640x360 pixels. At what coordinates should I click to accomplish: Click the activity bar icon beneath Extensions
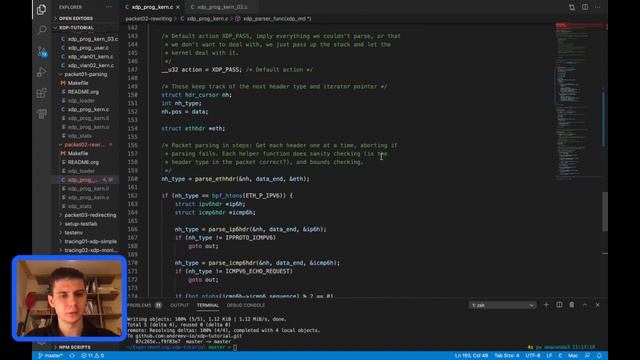[x=41, y=113]
